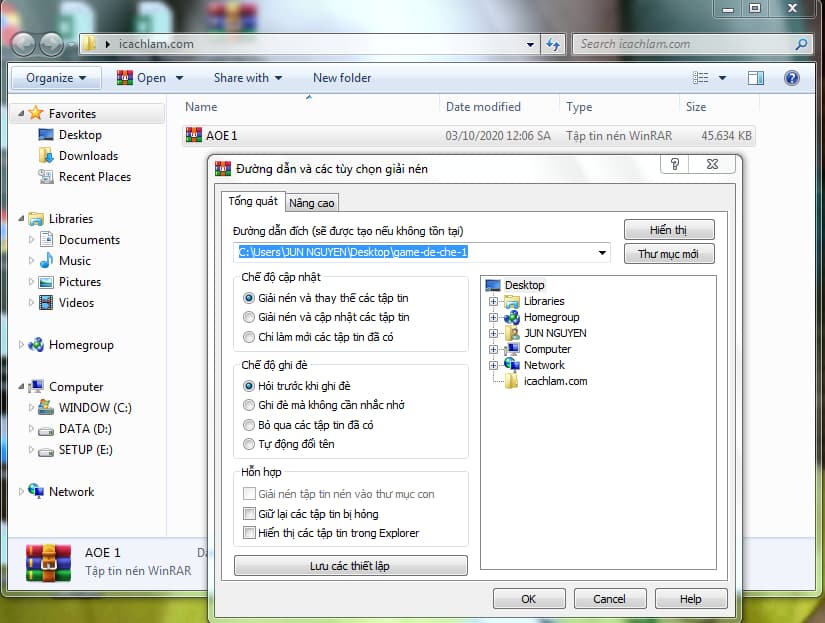The width and height of the screenshot is (825, 623).
Task: Click the Open button in Explorer toolbar
Action: (142, 78)
